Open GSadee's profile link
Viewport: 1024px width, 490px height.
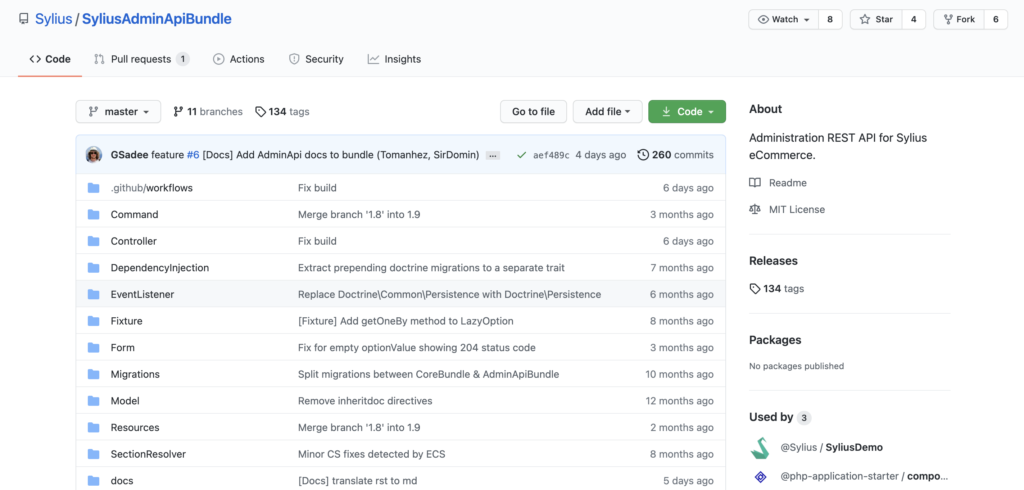(130, 155)
